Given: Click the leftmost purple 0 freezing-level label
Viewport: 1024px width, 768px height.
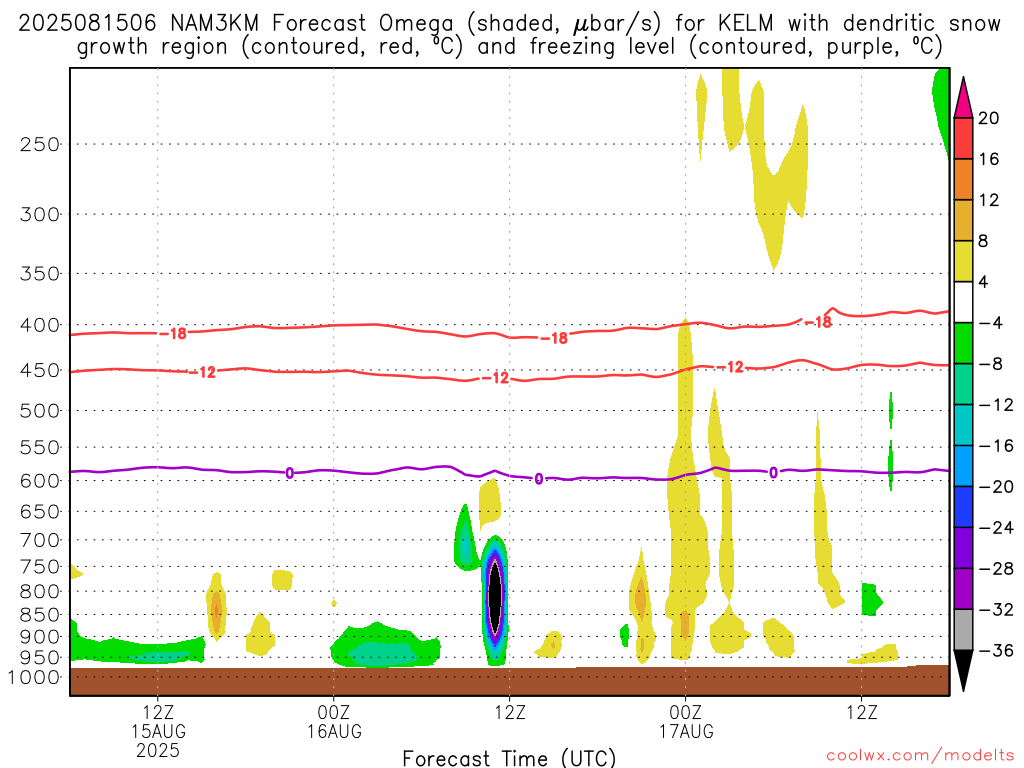Looking at the screenshot, I should (x=289, y=473).
